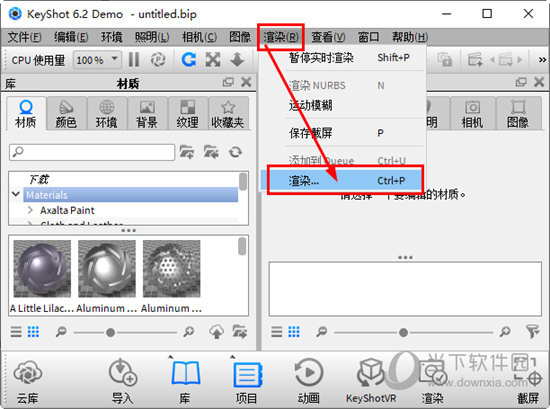Open the KeyShotVR tool
Viewport: 550px width, 409px height.
click(371, 381)
